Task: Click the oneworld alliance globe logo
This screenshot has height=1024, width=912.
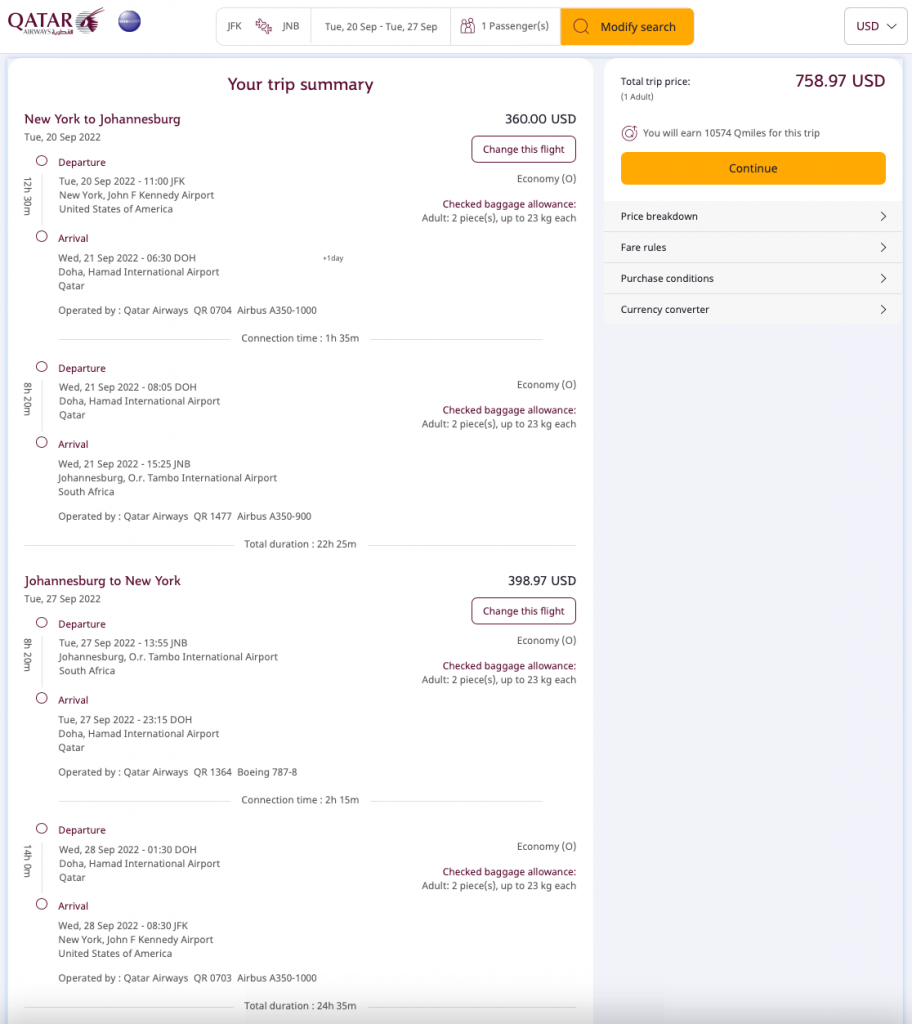Action: [x=129, y=21]
